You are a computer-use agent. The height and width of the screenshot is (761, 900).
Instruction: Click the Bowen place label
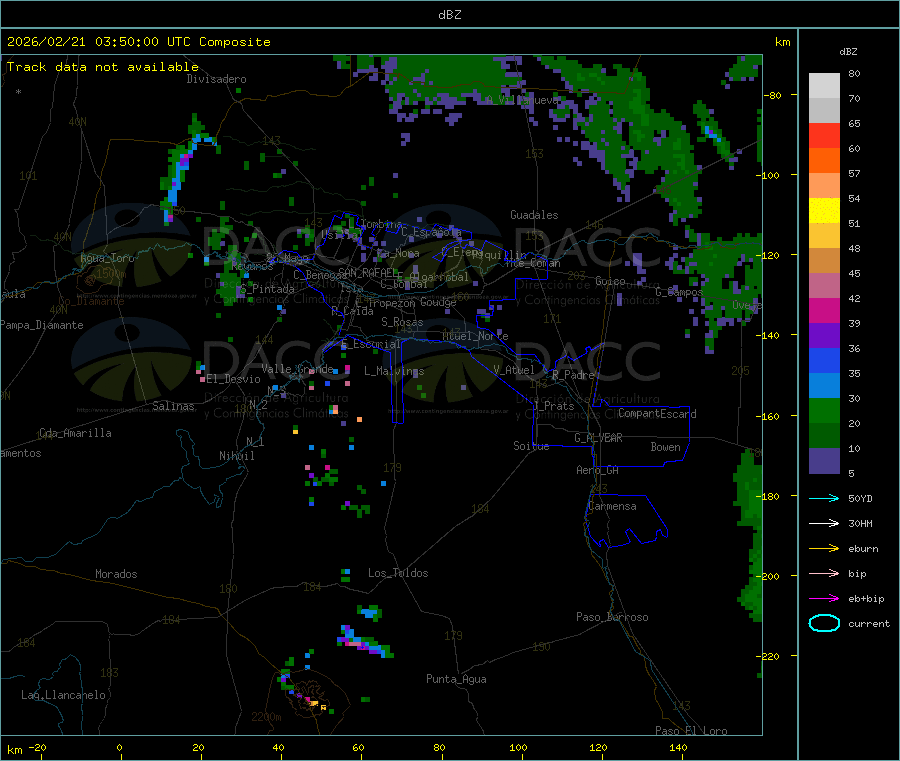pyautogui.click(x=665, y=447)
